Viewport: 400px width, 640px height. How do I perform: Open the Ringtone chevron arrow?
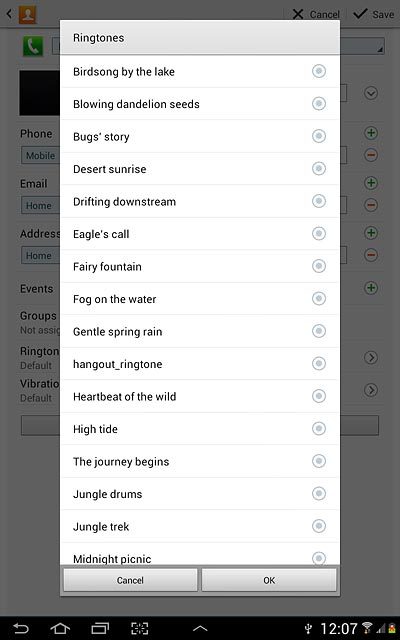pyautogui.click(x=371, y=358)
